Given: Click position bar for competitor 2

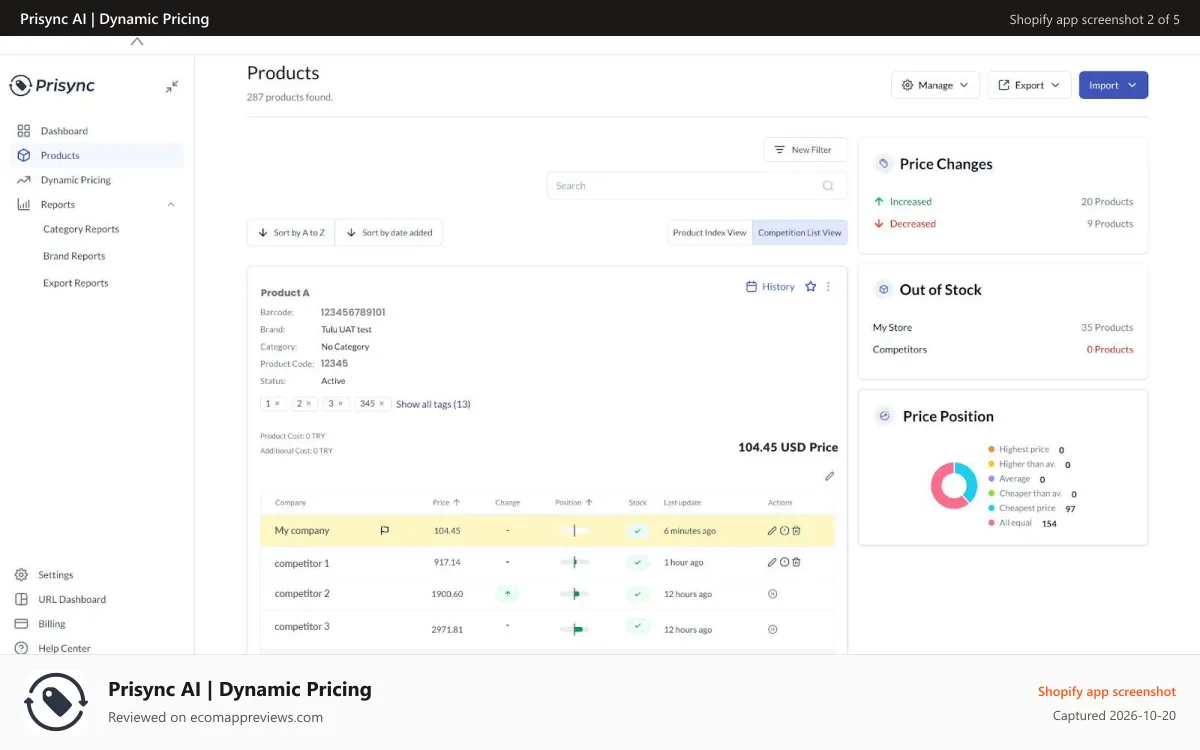Looking at the screenshot, I should tap(574, 594).
